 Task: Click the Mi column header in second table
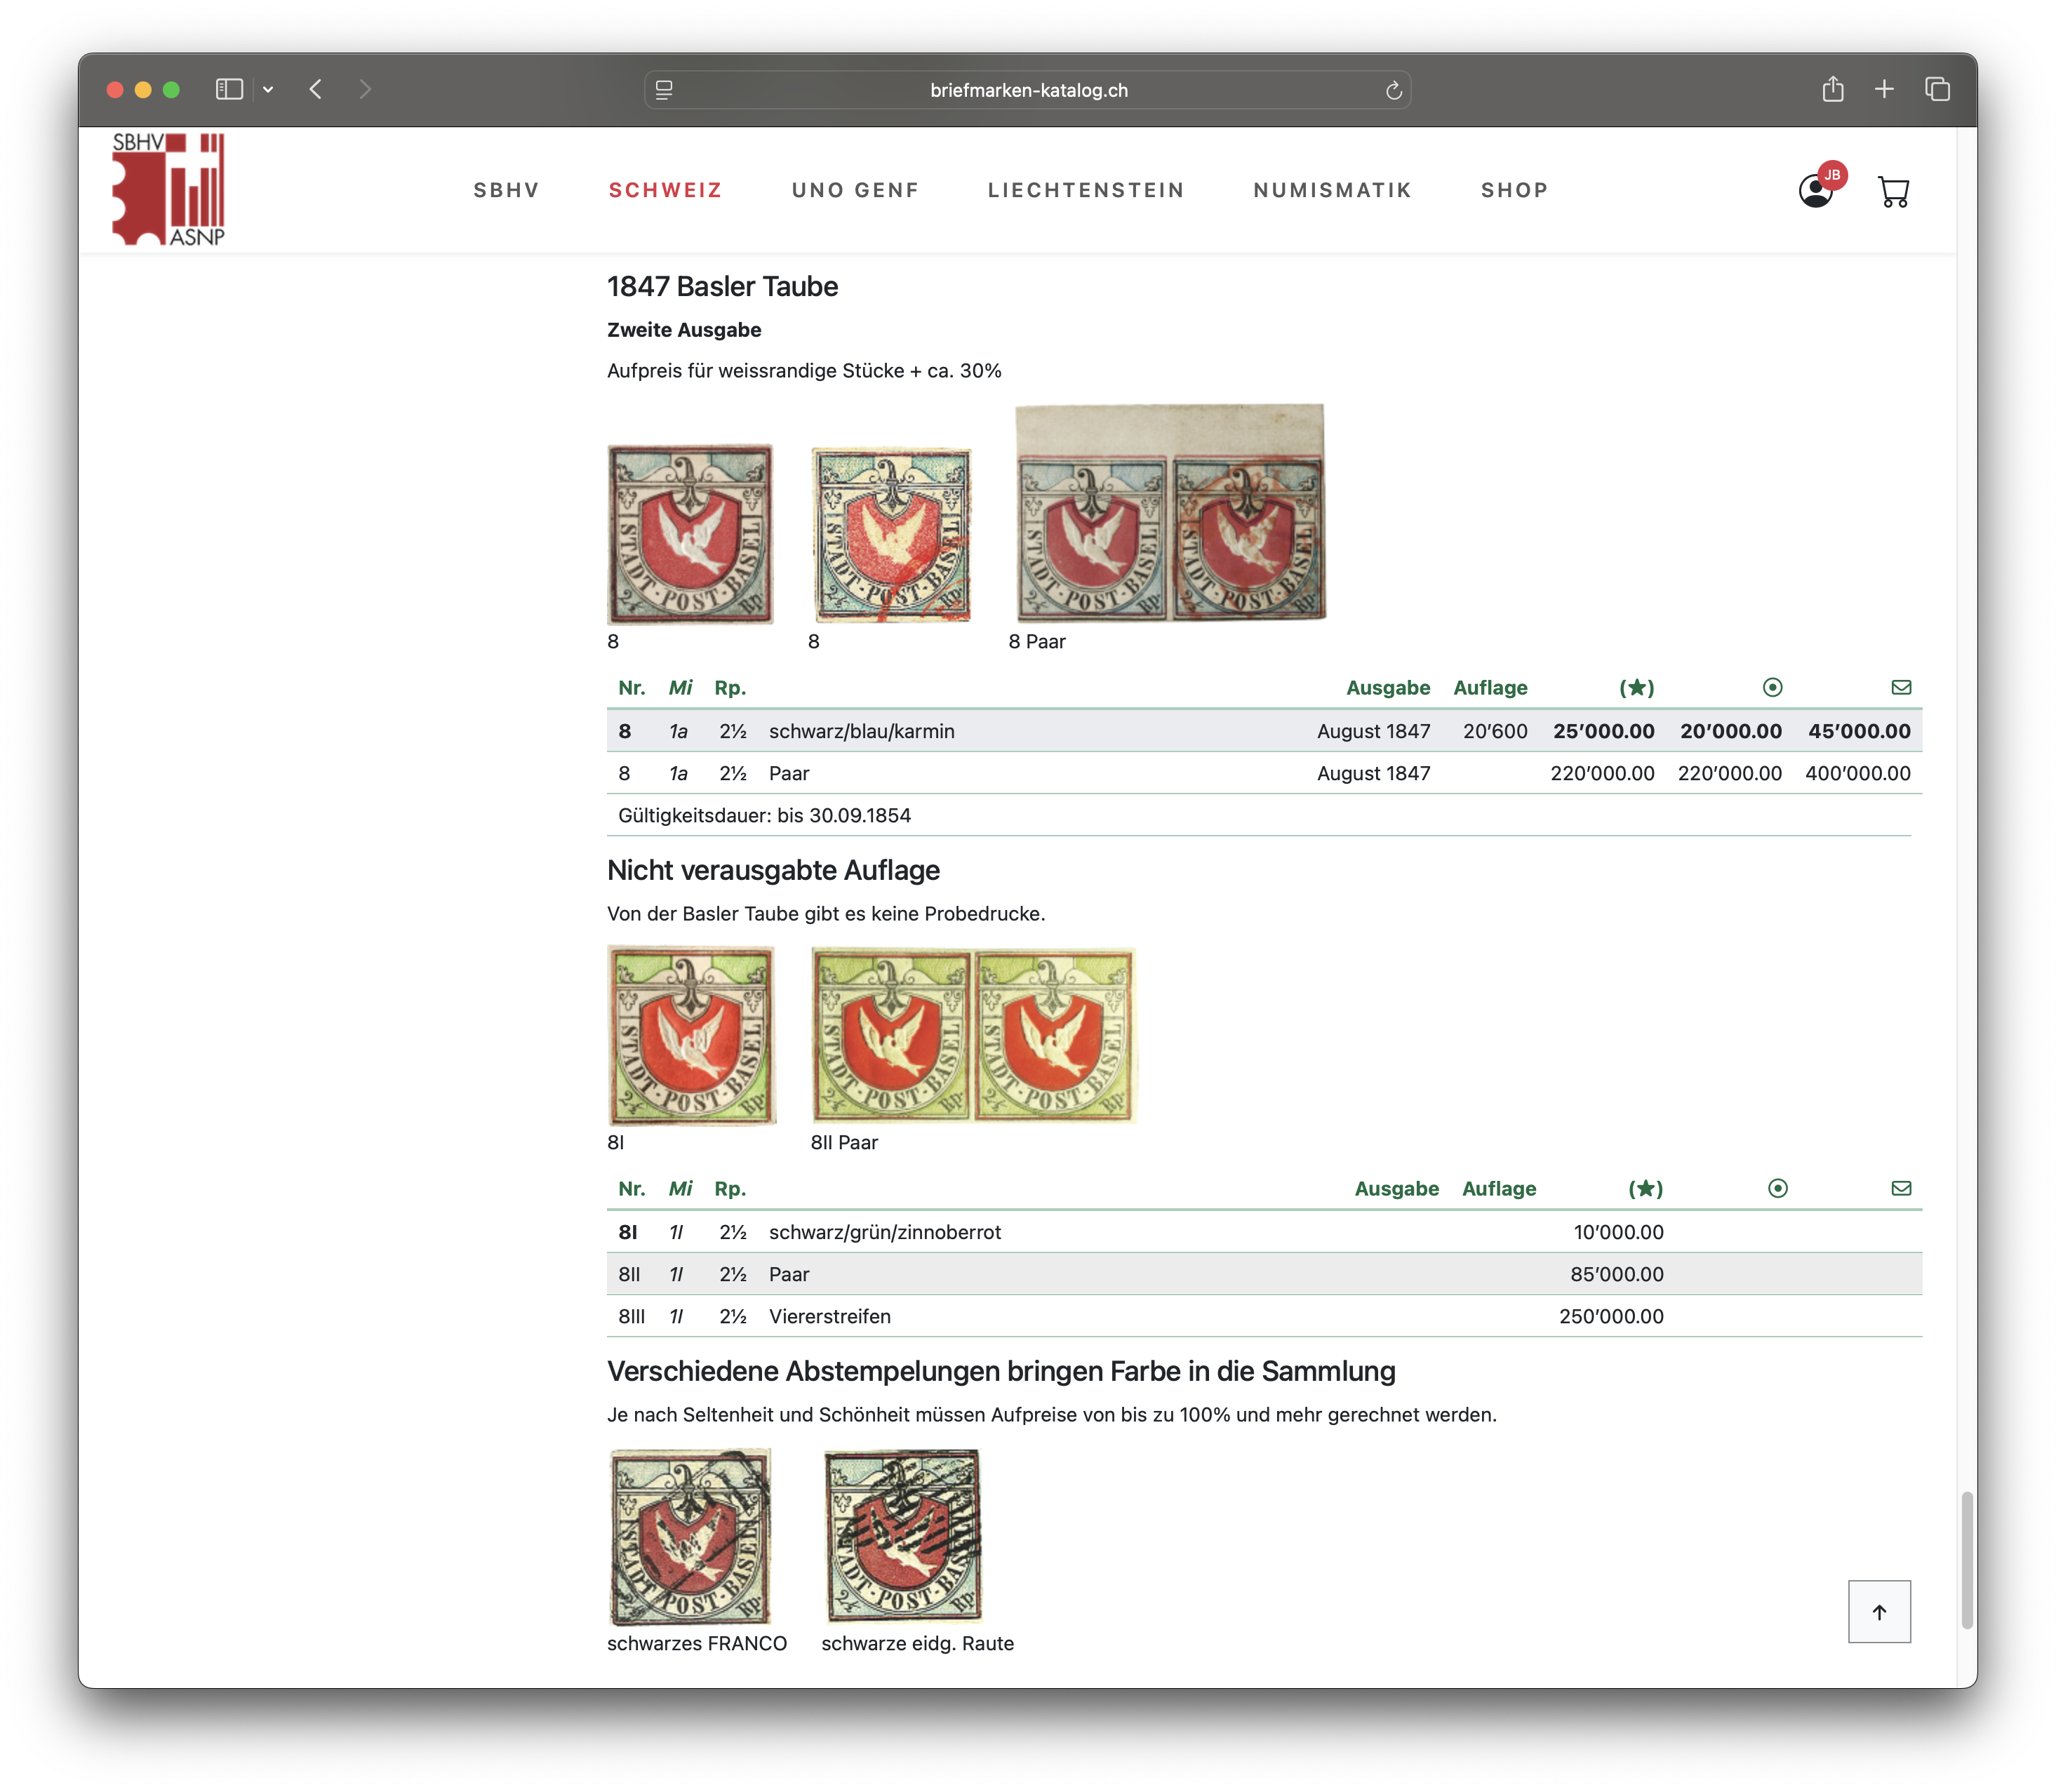(680, 1188)
